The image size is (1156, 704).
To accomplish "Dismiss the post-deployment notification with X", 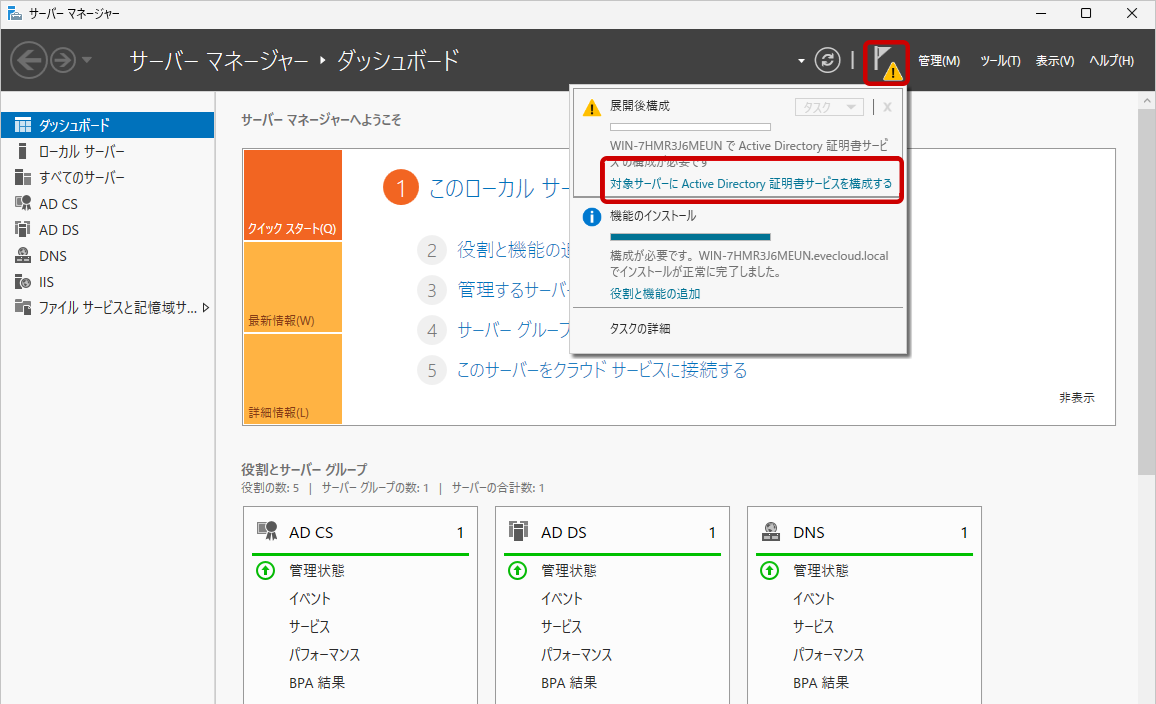I will click(887, 107).
